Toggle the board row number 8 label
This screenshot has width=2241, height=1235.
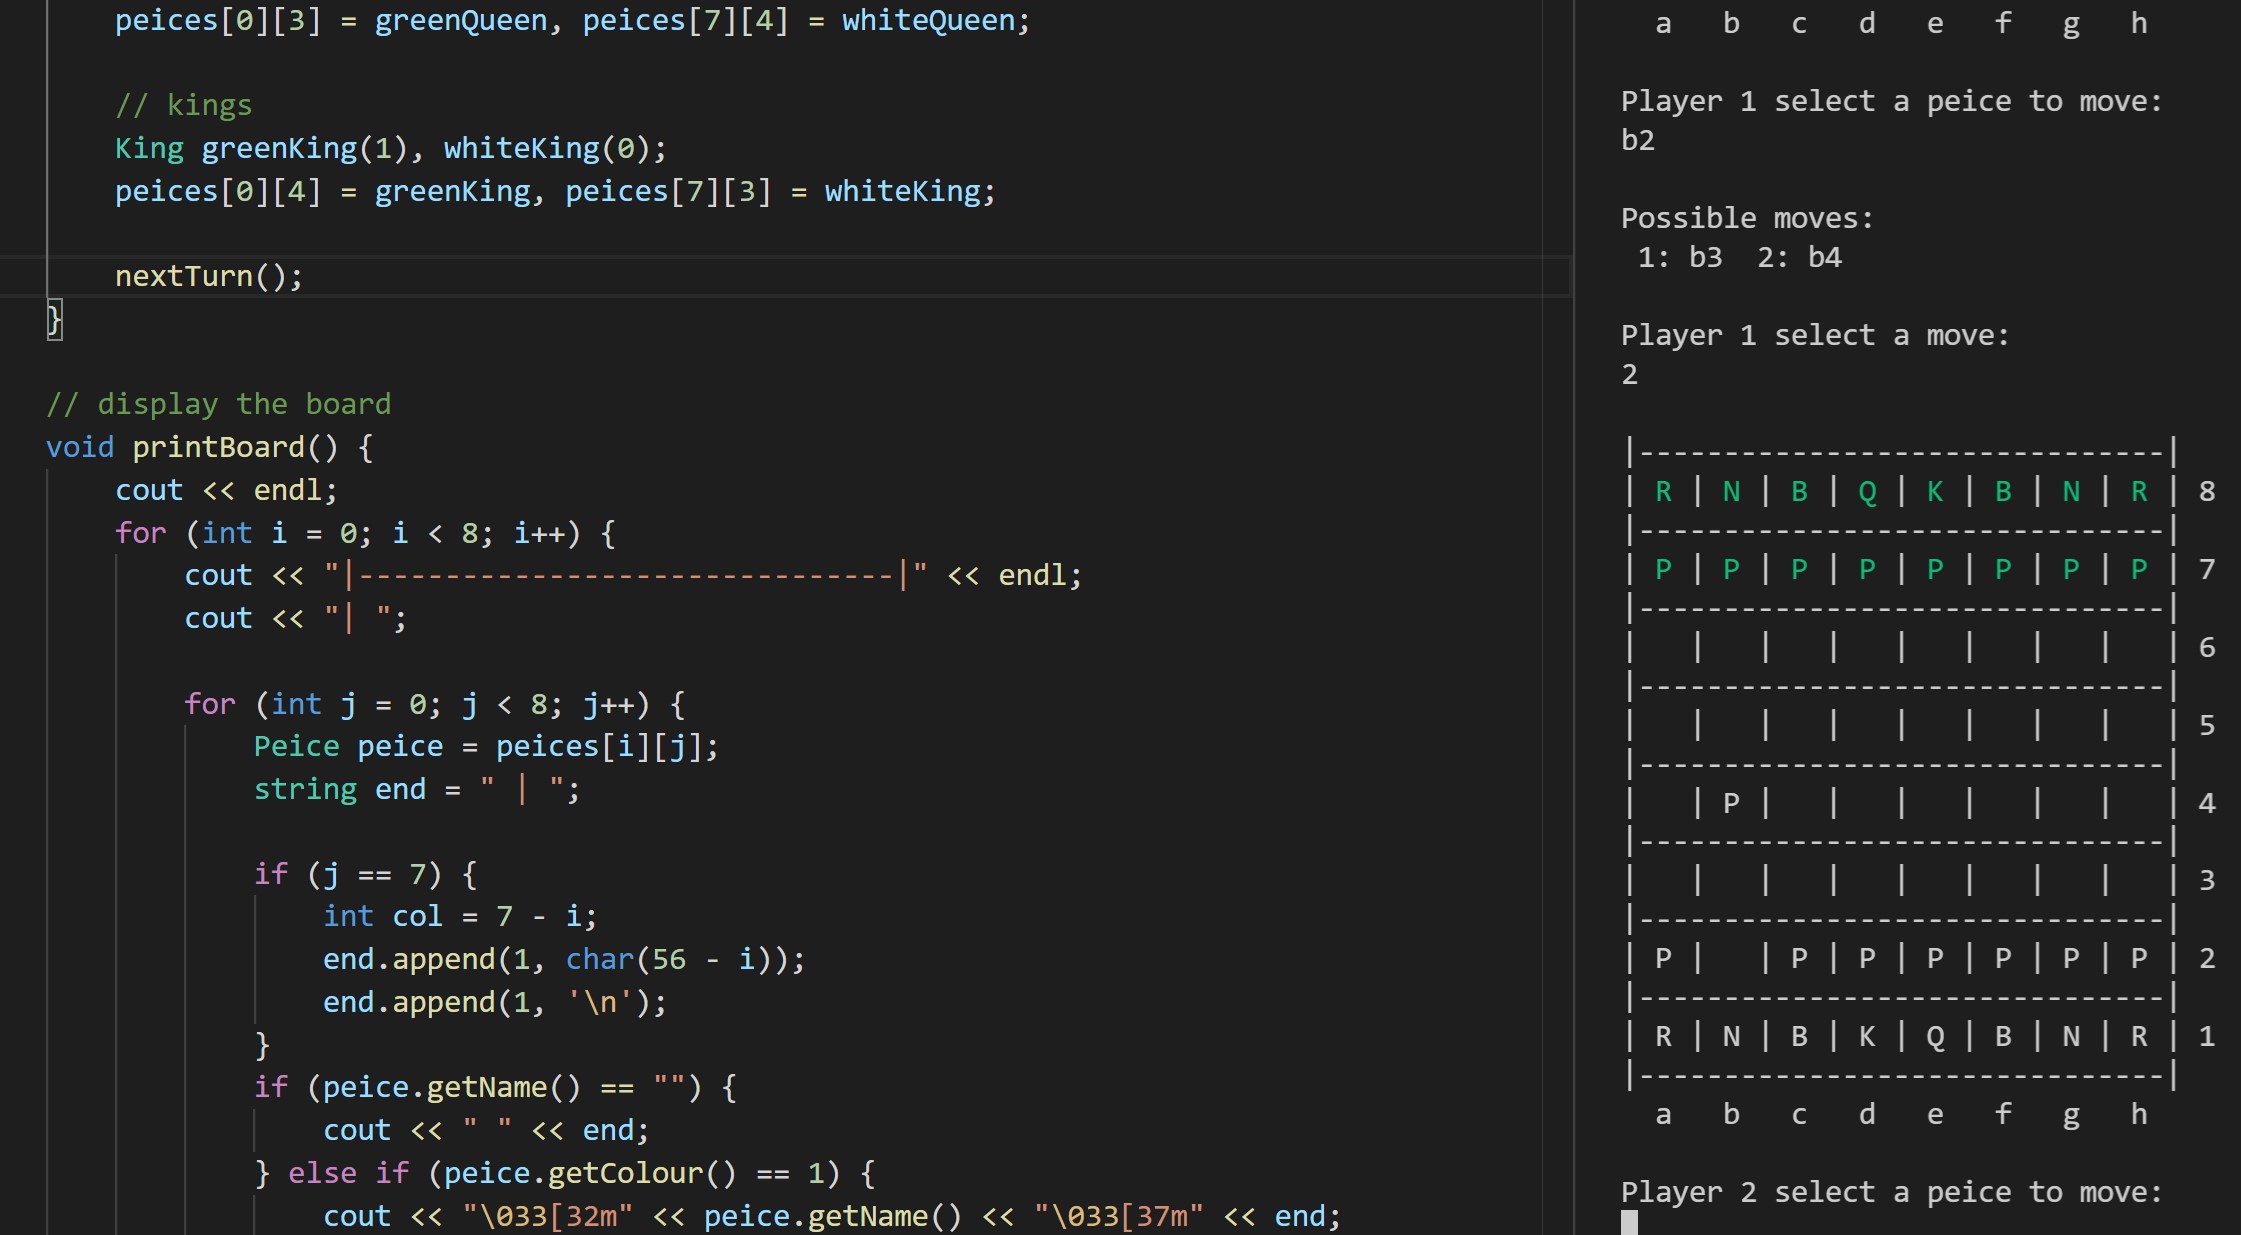(x=2211, y=490)
